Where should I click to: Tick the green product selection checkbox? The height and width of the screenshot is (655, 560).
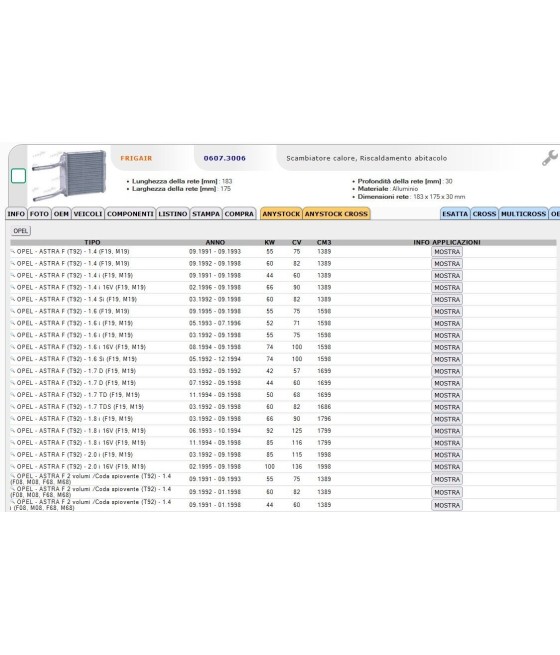(x=18, y=176)
